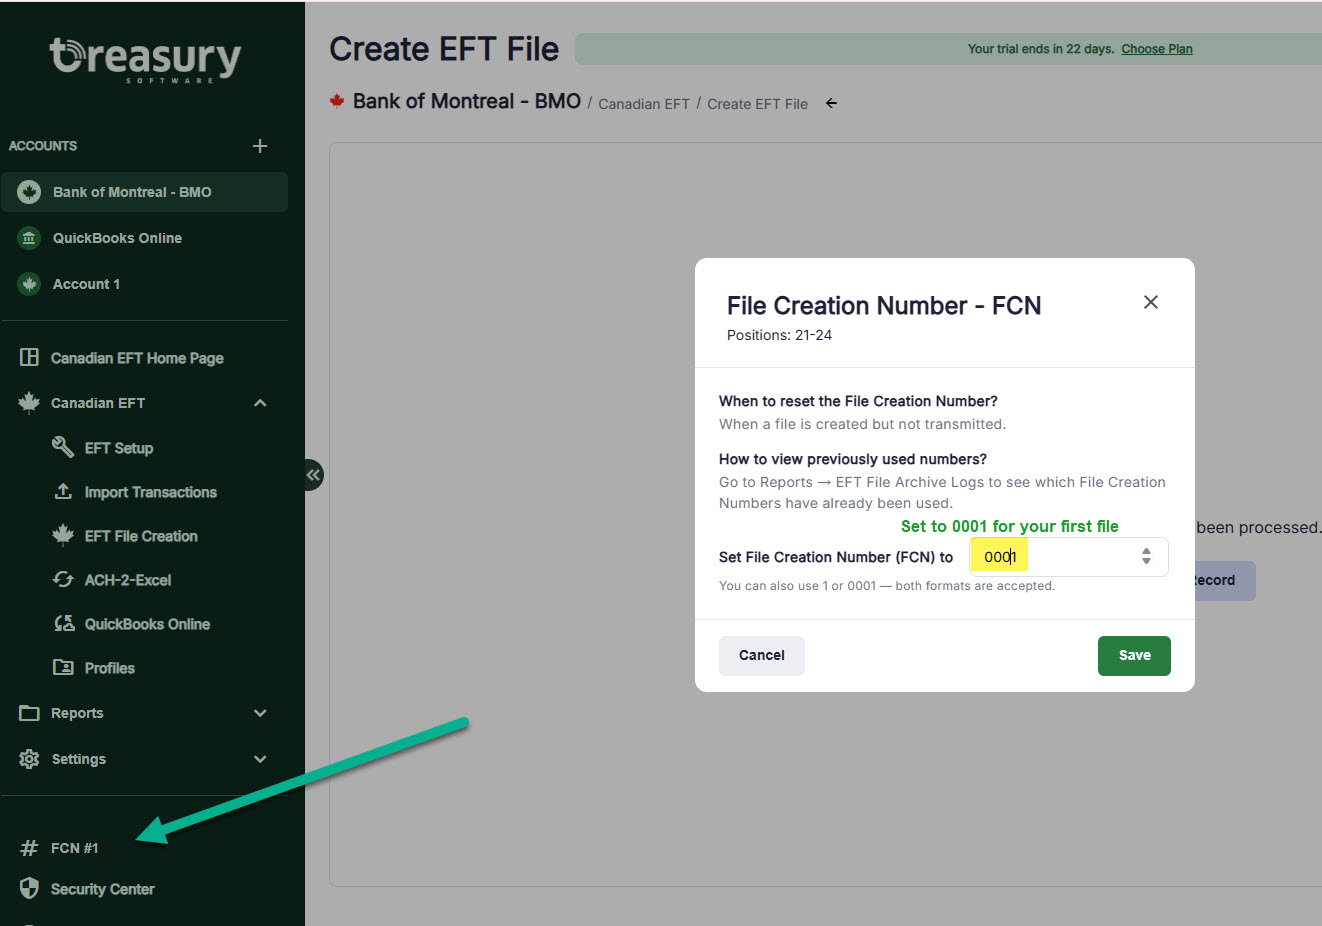Expand the Reports menu chevron
This screenshot has width=1322, height=926.
pos(260,713)
